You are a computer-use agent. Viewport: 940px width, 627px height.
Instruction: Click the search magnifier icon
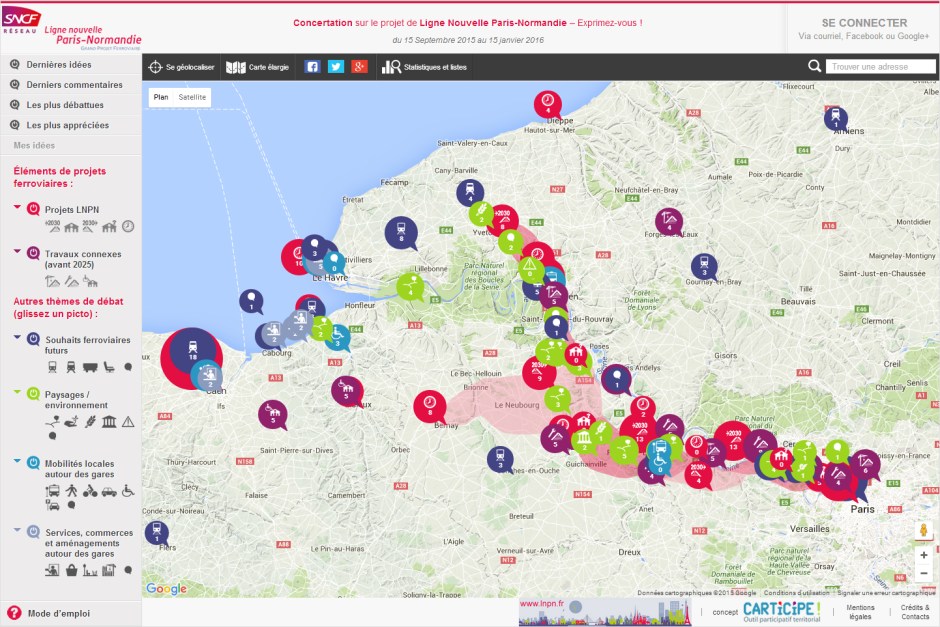tap(814, 67)
